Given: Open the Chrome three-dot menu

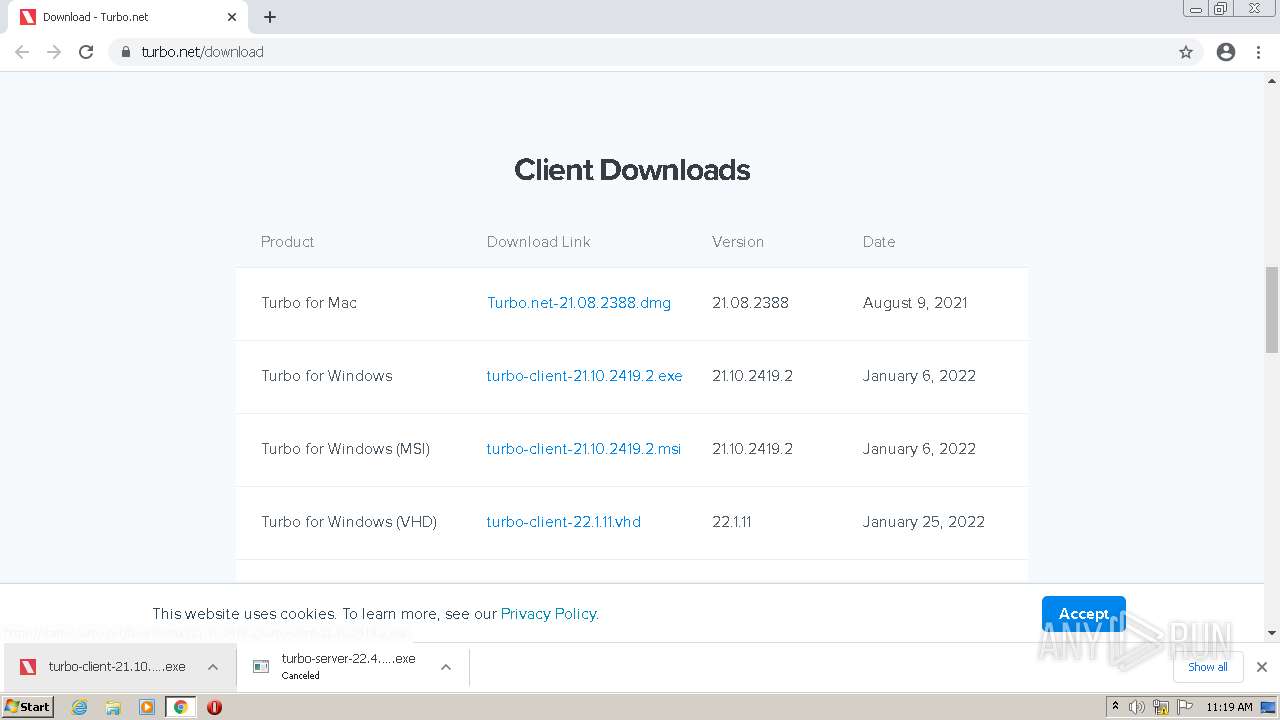Looking at the screenshot, I should [1259, 52].
